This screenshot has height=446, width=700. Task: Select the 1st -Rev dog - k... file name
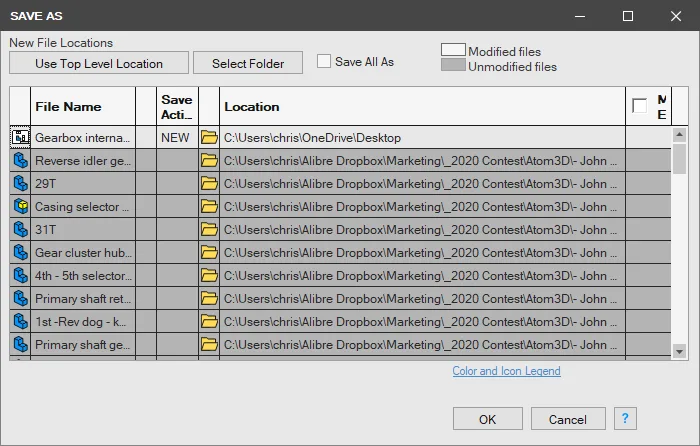click(x=83, y=321)
